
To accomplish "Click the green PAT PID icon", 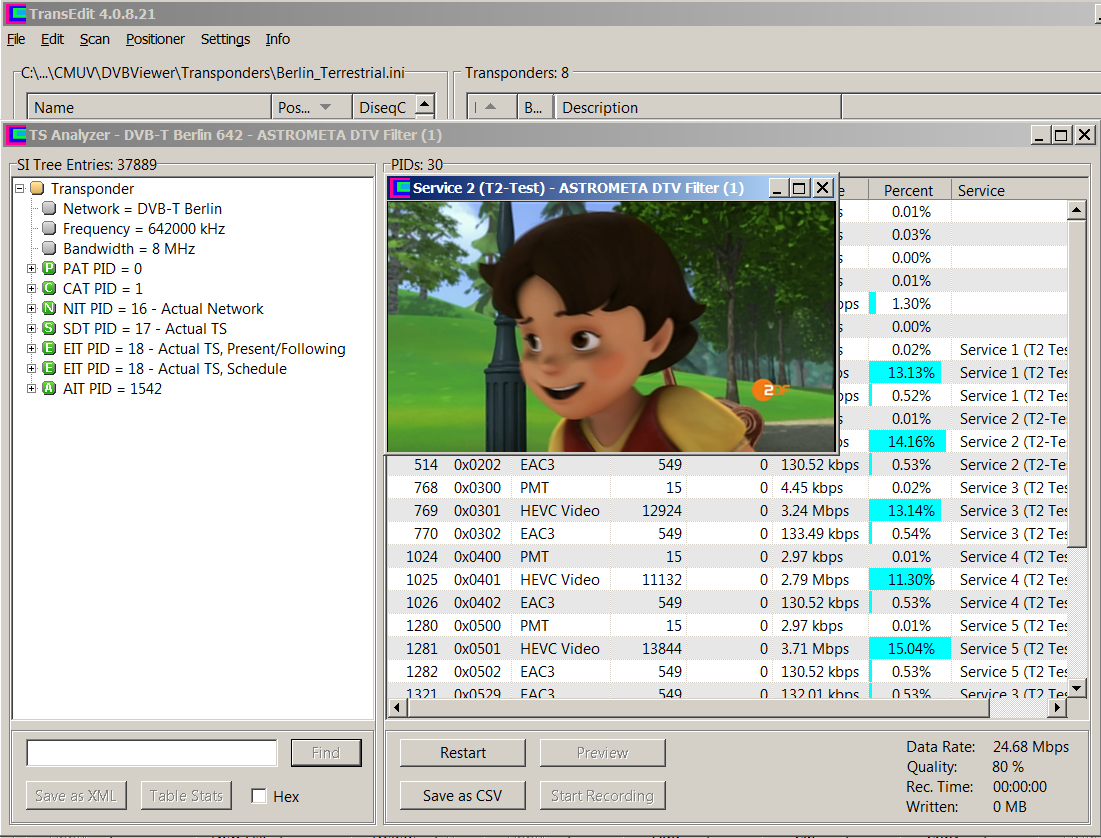I will 49,269.
